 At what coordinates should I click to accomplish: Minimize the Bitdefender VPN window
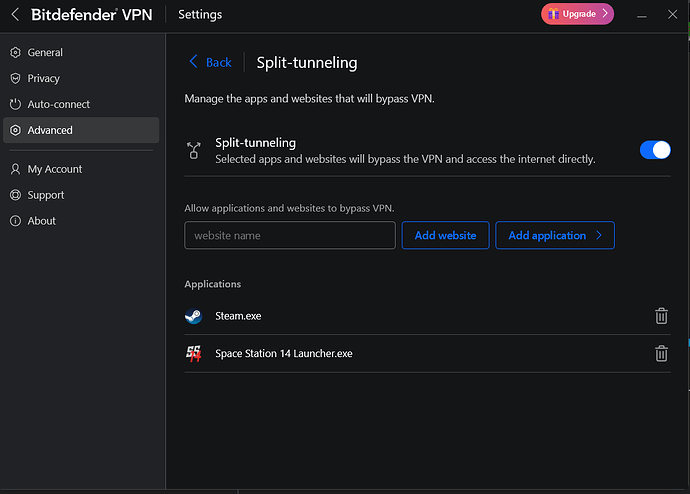[642, 15]
